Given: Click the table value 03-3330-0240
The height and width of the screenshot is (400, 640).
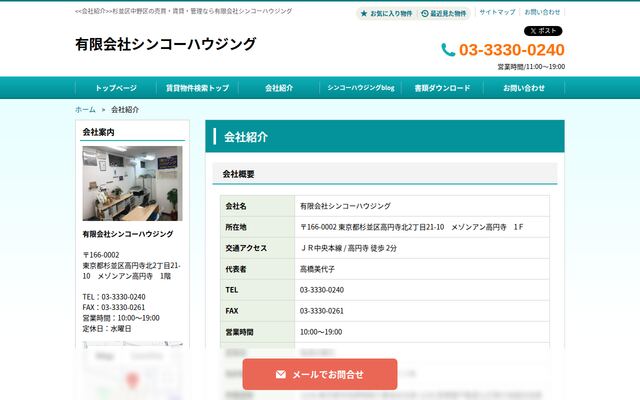Looking at the screenshot, I should (x=322, y=290).
